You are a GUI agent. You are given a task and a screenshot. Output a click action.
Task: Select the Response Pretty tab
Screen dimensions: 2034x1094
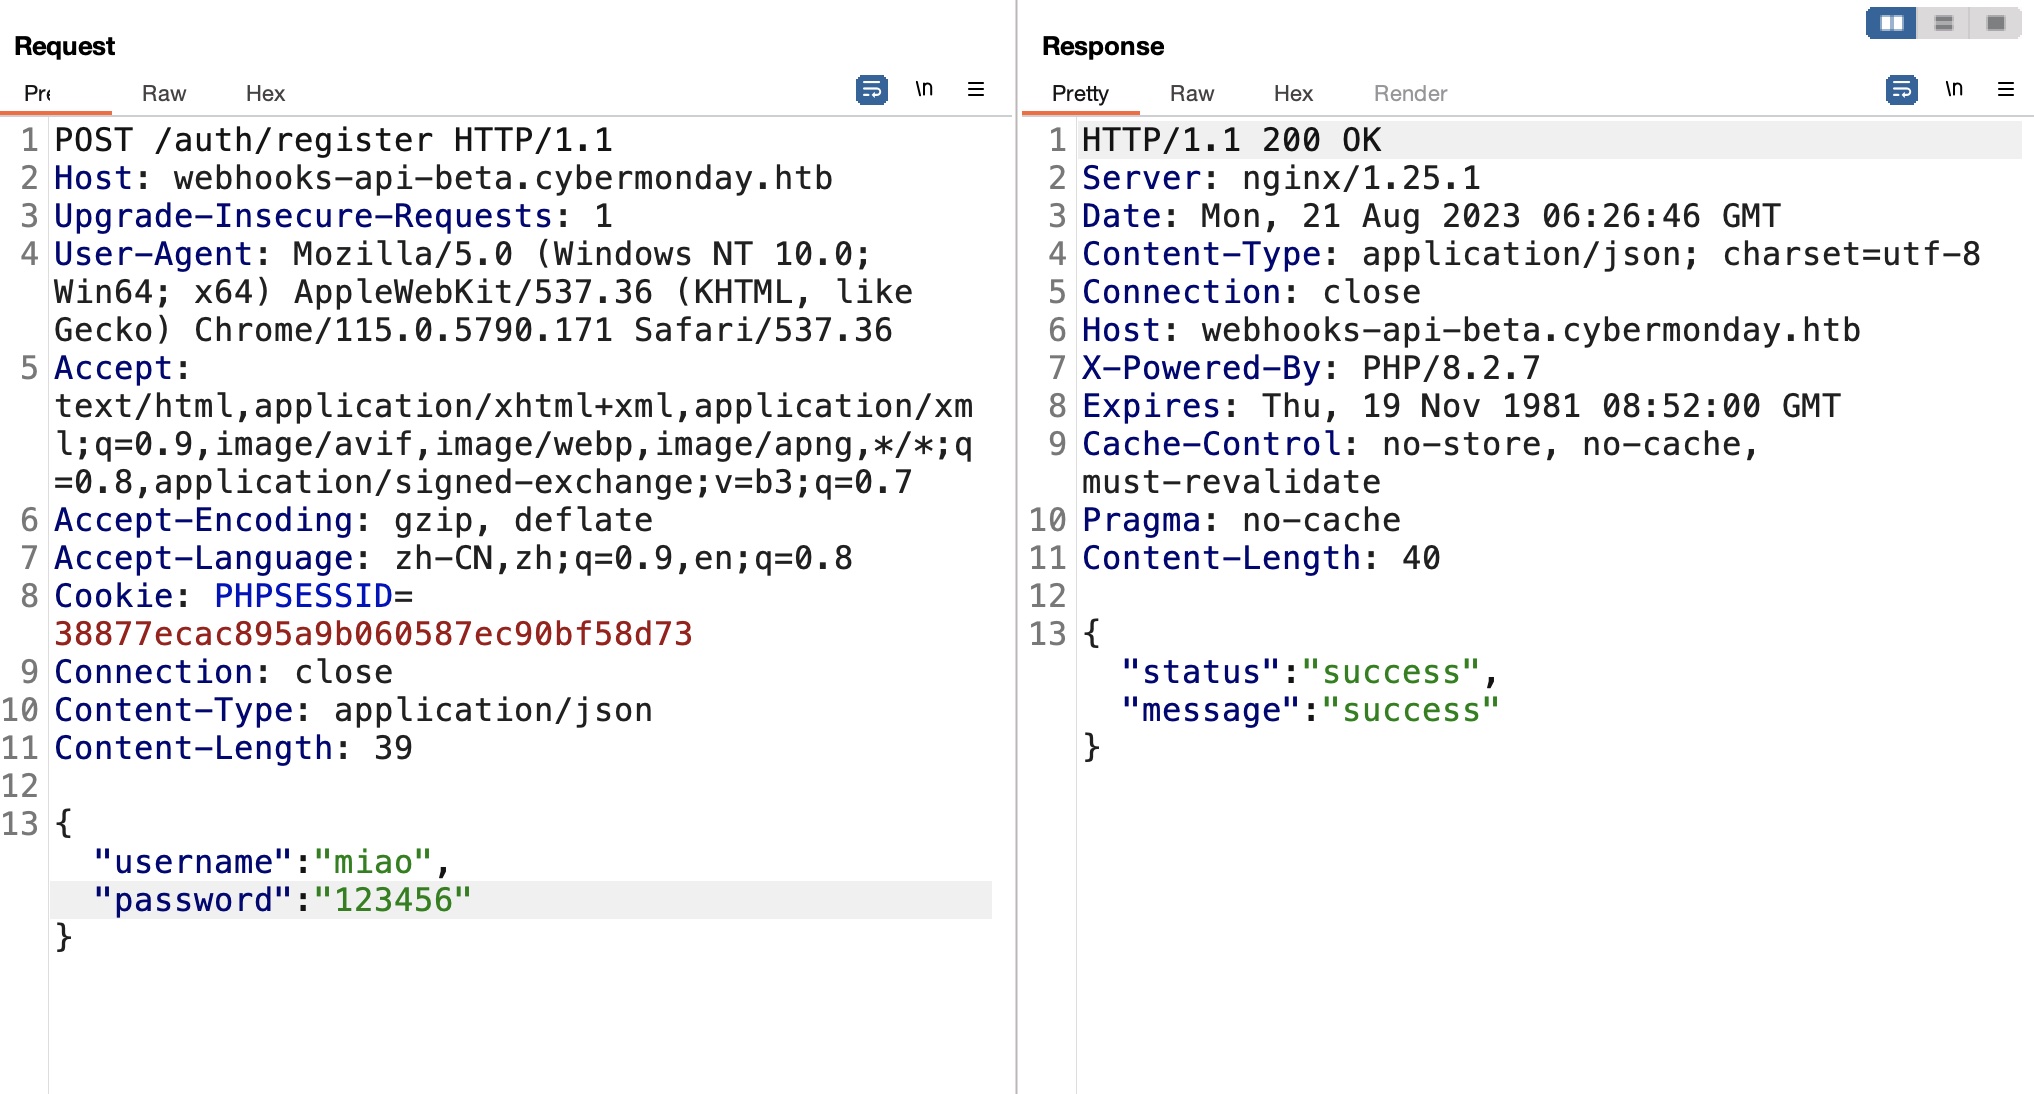pos(1080,94)
